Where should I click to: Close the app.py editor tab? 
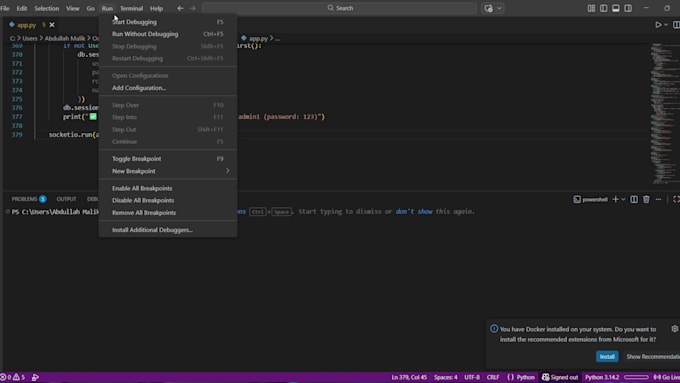[x=52, y=25]
